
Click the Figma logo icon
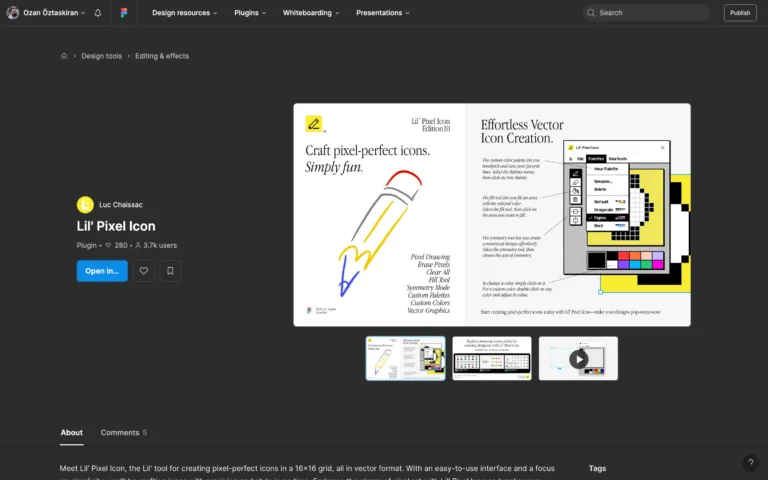coord(124,13)
